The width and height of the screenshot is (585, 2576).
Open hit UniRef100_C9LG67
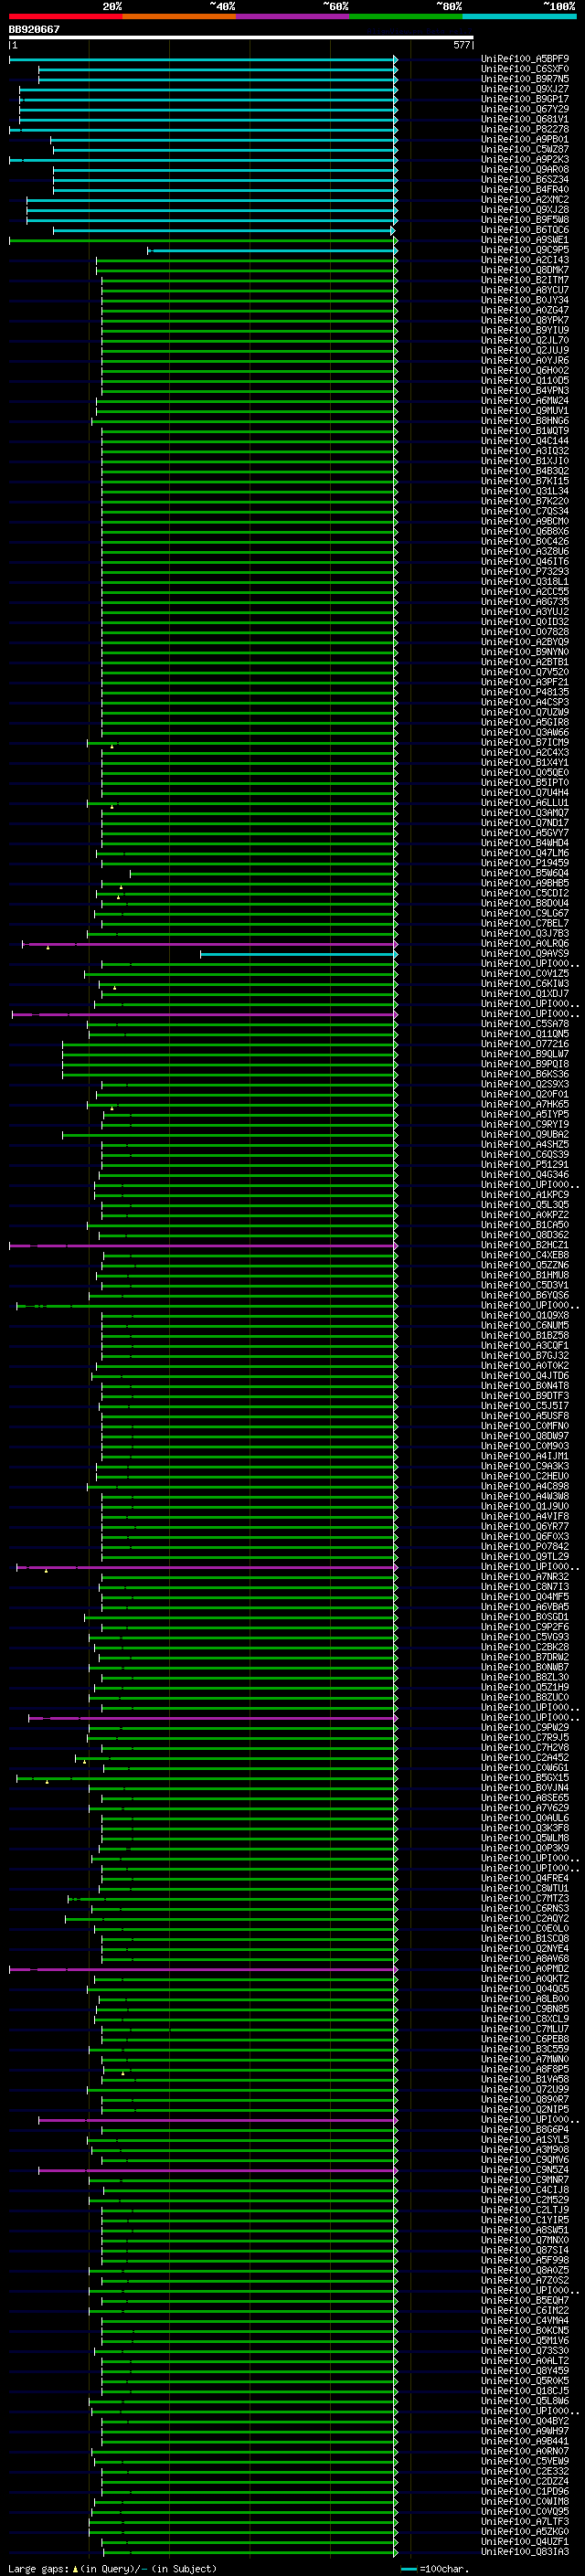525,913
